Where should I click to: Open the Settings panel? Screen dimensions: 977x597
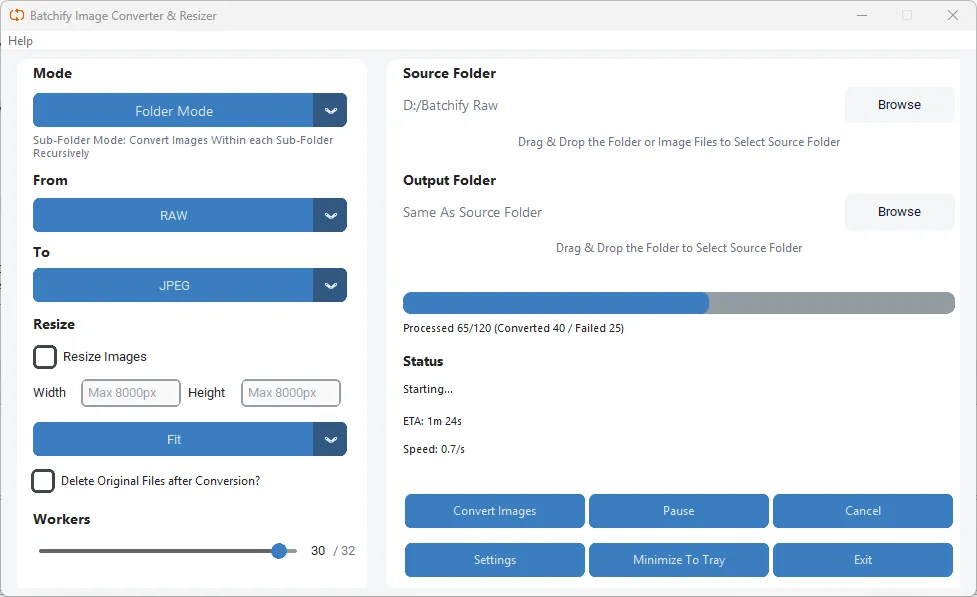pyautogui.click(x=494, y=560)
